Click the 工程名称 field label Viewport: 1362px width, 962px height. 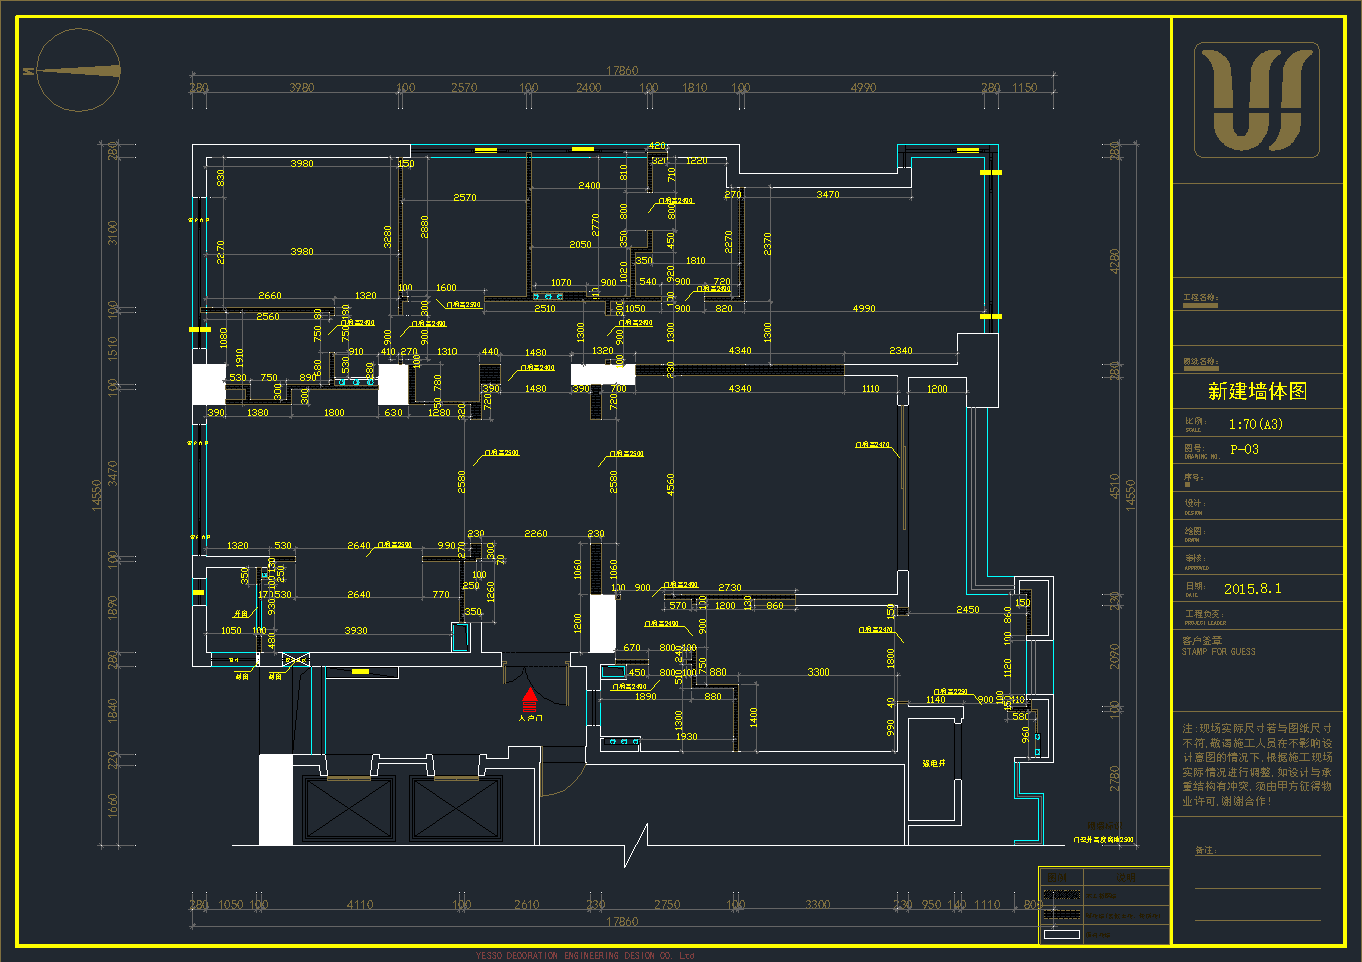(1201, 297)
